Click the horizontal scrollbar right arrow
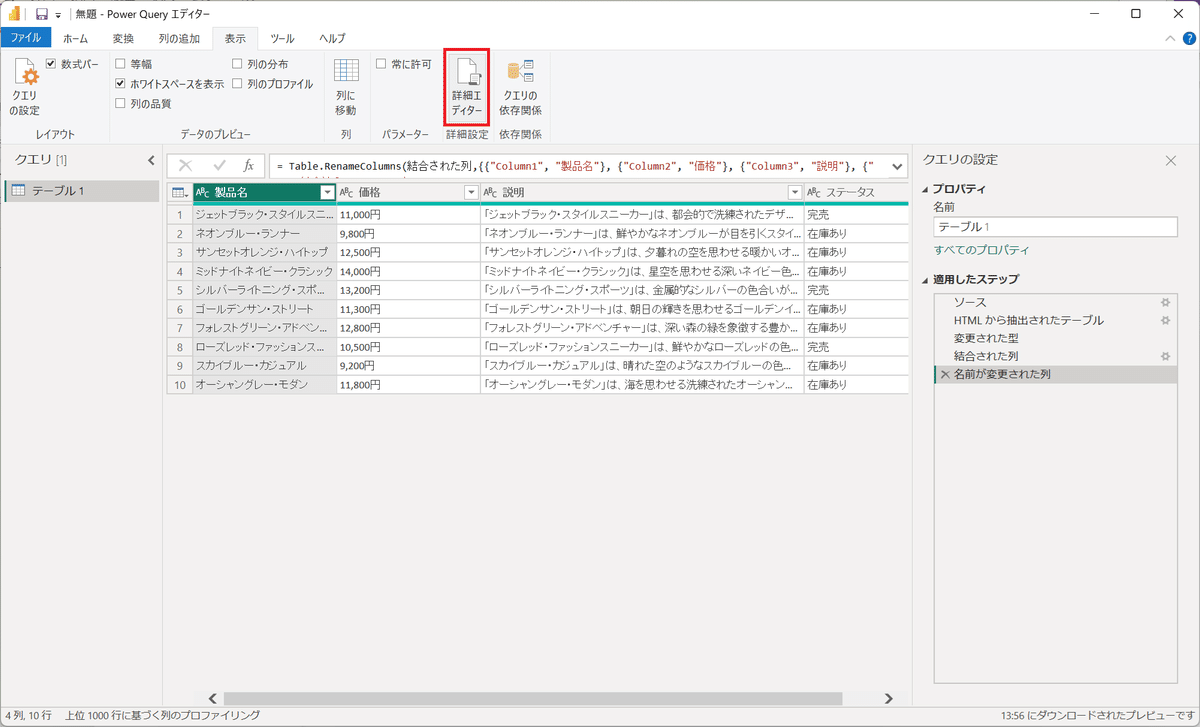Screen dimensions: 1200x727 tap(888, 698)
